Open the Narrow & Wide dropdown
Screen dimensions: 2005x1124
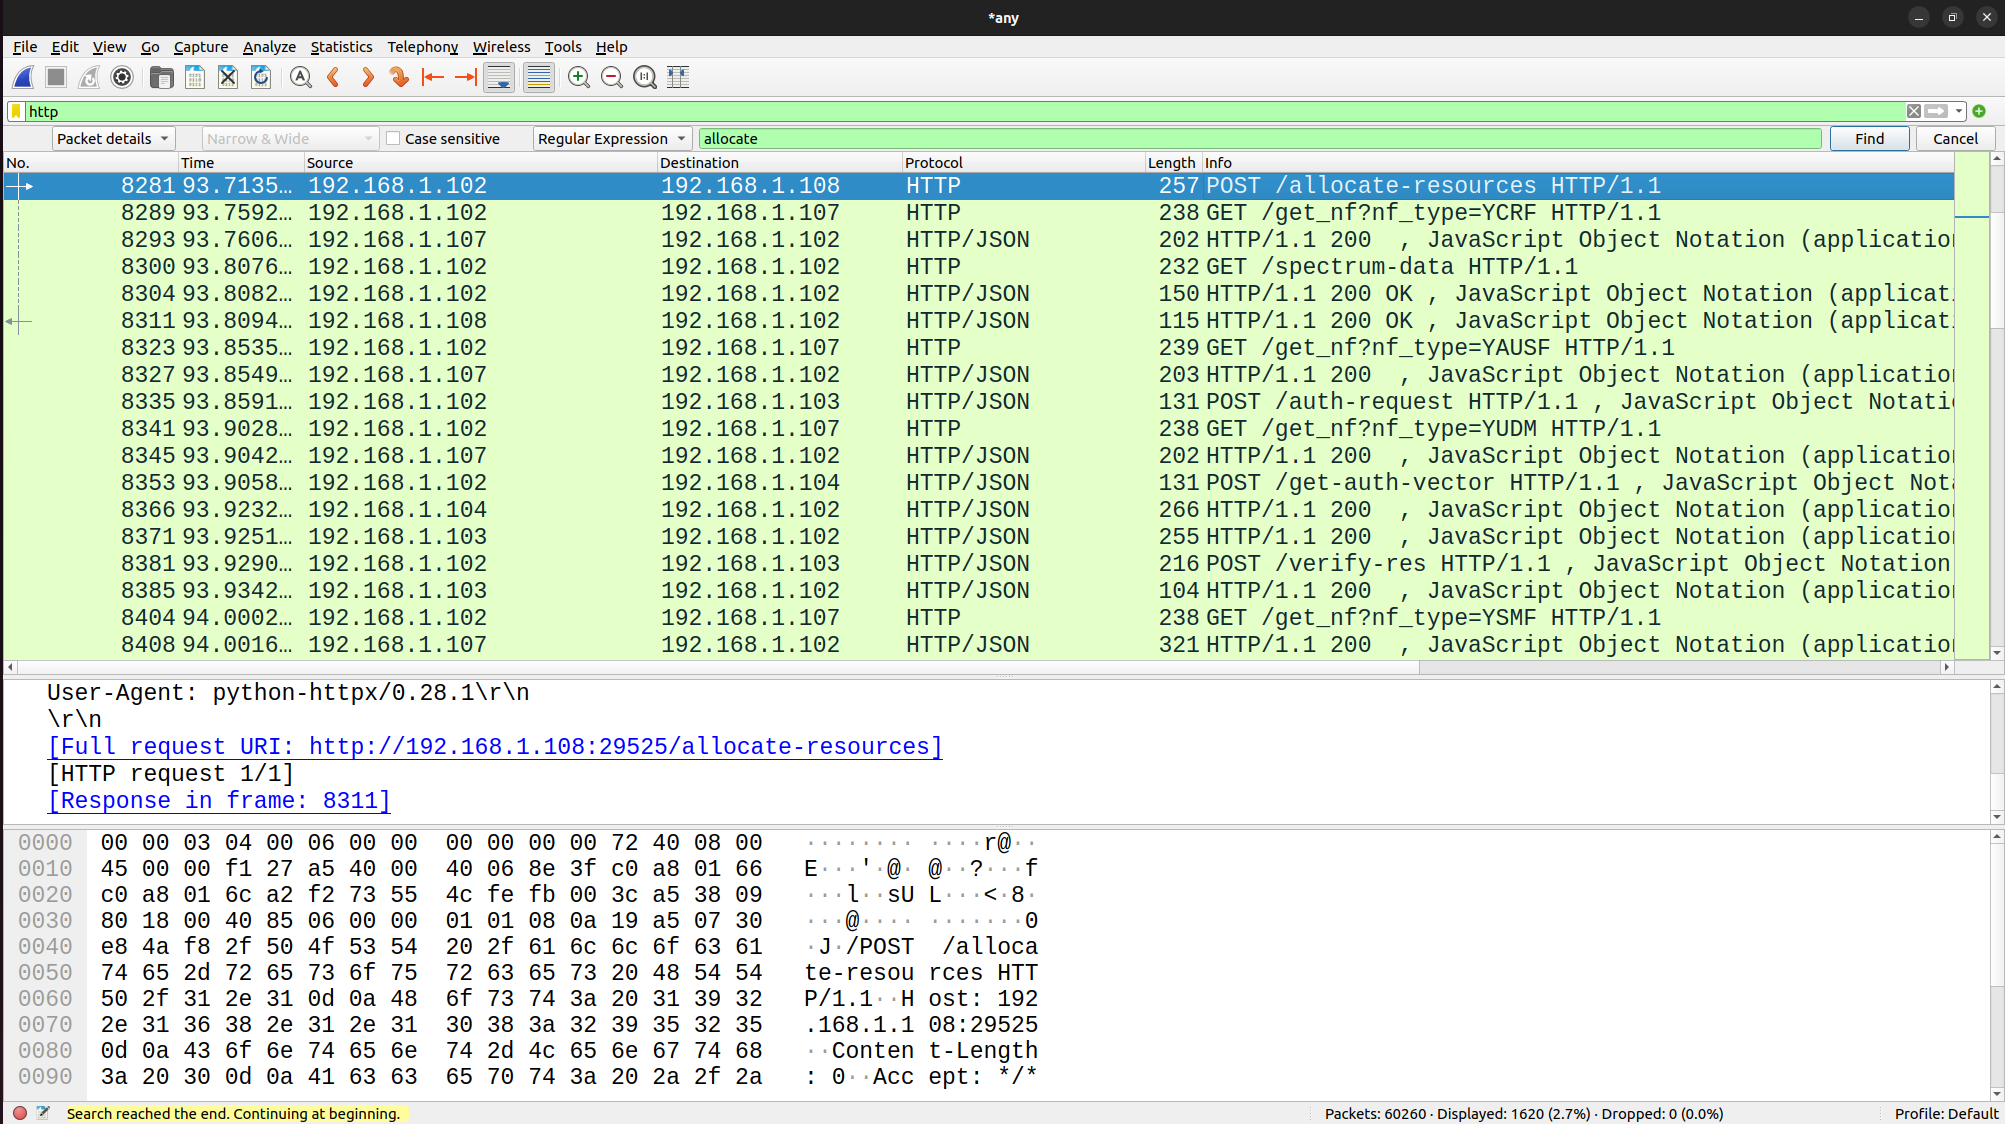(290, 139)
